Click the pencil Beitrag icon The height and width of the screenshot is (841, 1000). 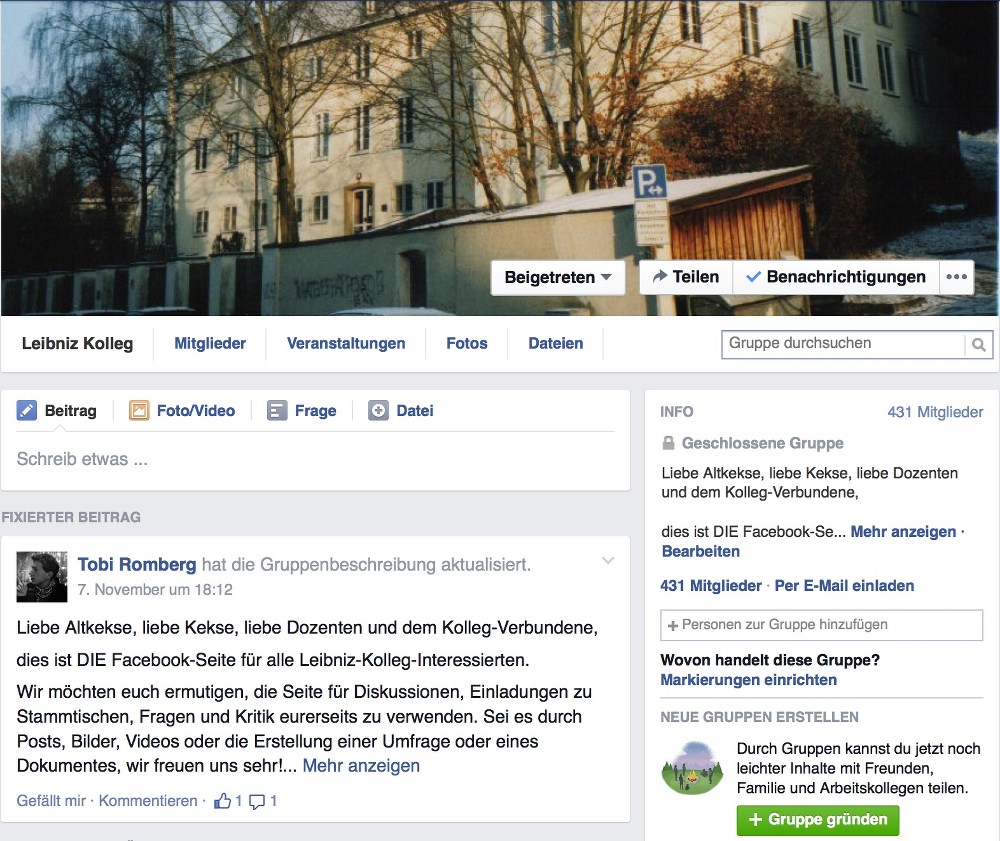point(27,411)
